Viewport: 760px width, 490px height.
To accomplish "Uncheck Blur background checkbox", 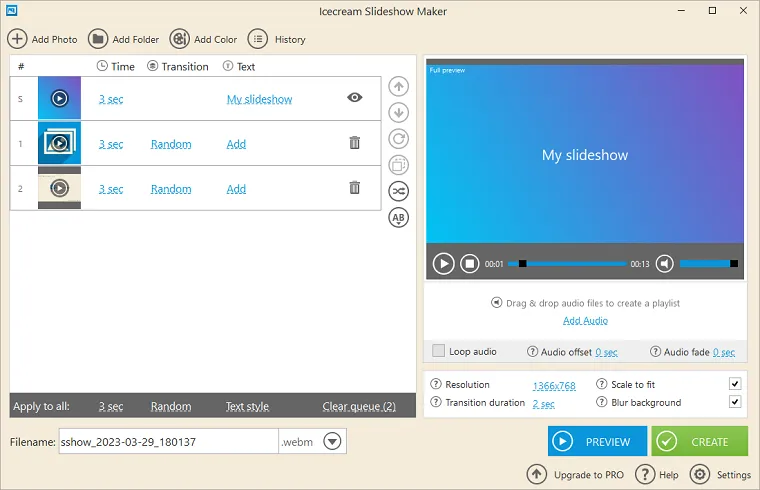I will [735, 402].
